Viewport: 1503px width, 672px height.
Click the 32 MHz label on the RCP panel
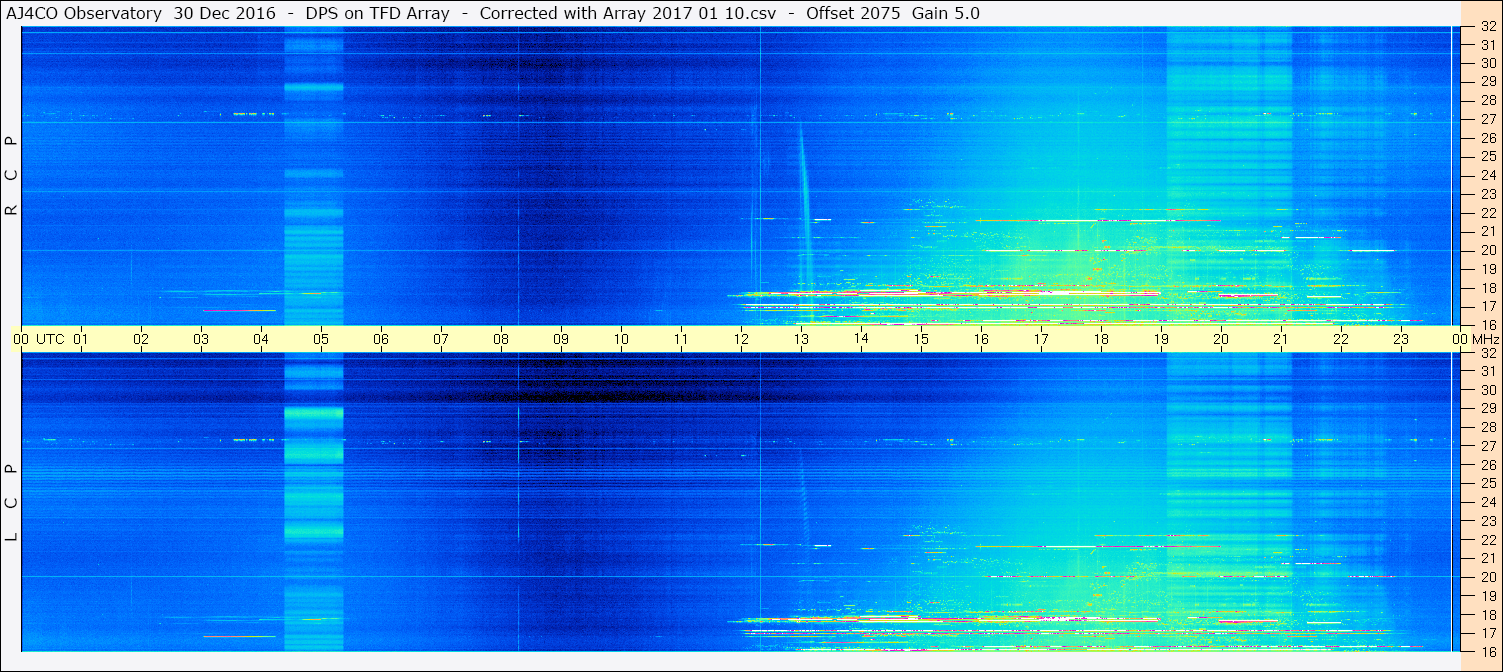point(1487,27)
